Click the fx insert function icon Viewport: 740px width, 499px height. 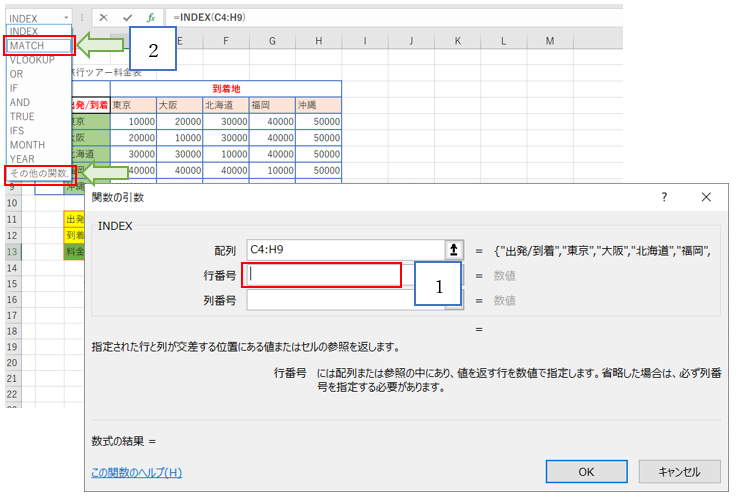(150, 18)
